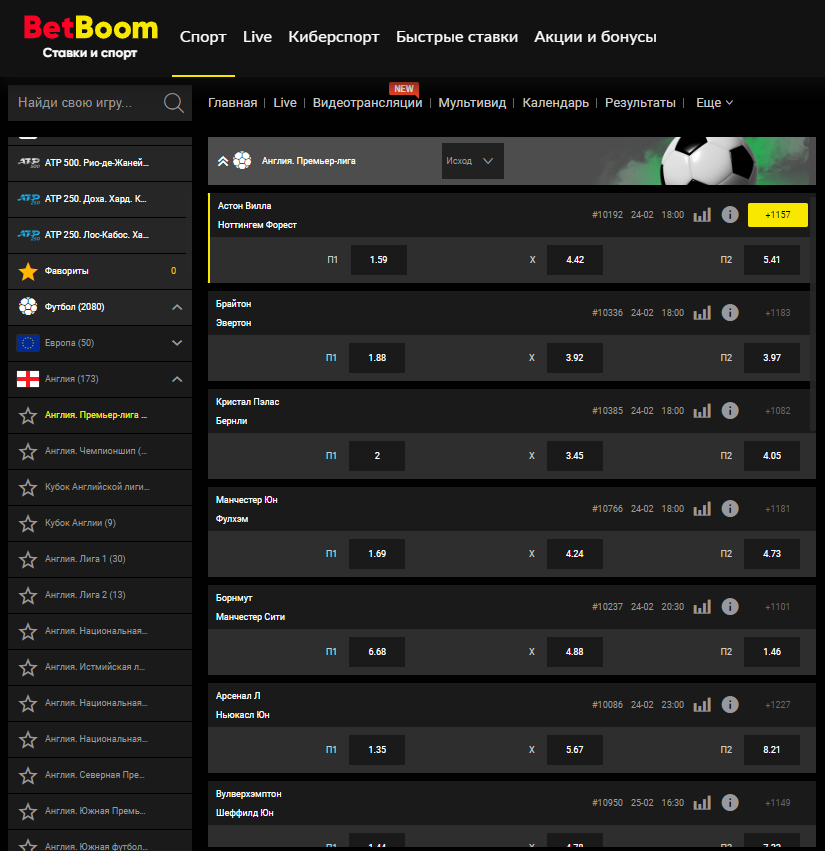The height and width of the screenshot is (851, 825).
Task: Favorite Англия. Лига 1 (30) with star
Action: pyautogui.click(x=28, y=559)
